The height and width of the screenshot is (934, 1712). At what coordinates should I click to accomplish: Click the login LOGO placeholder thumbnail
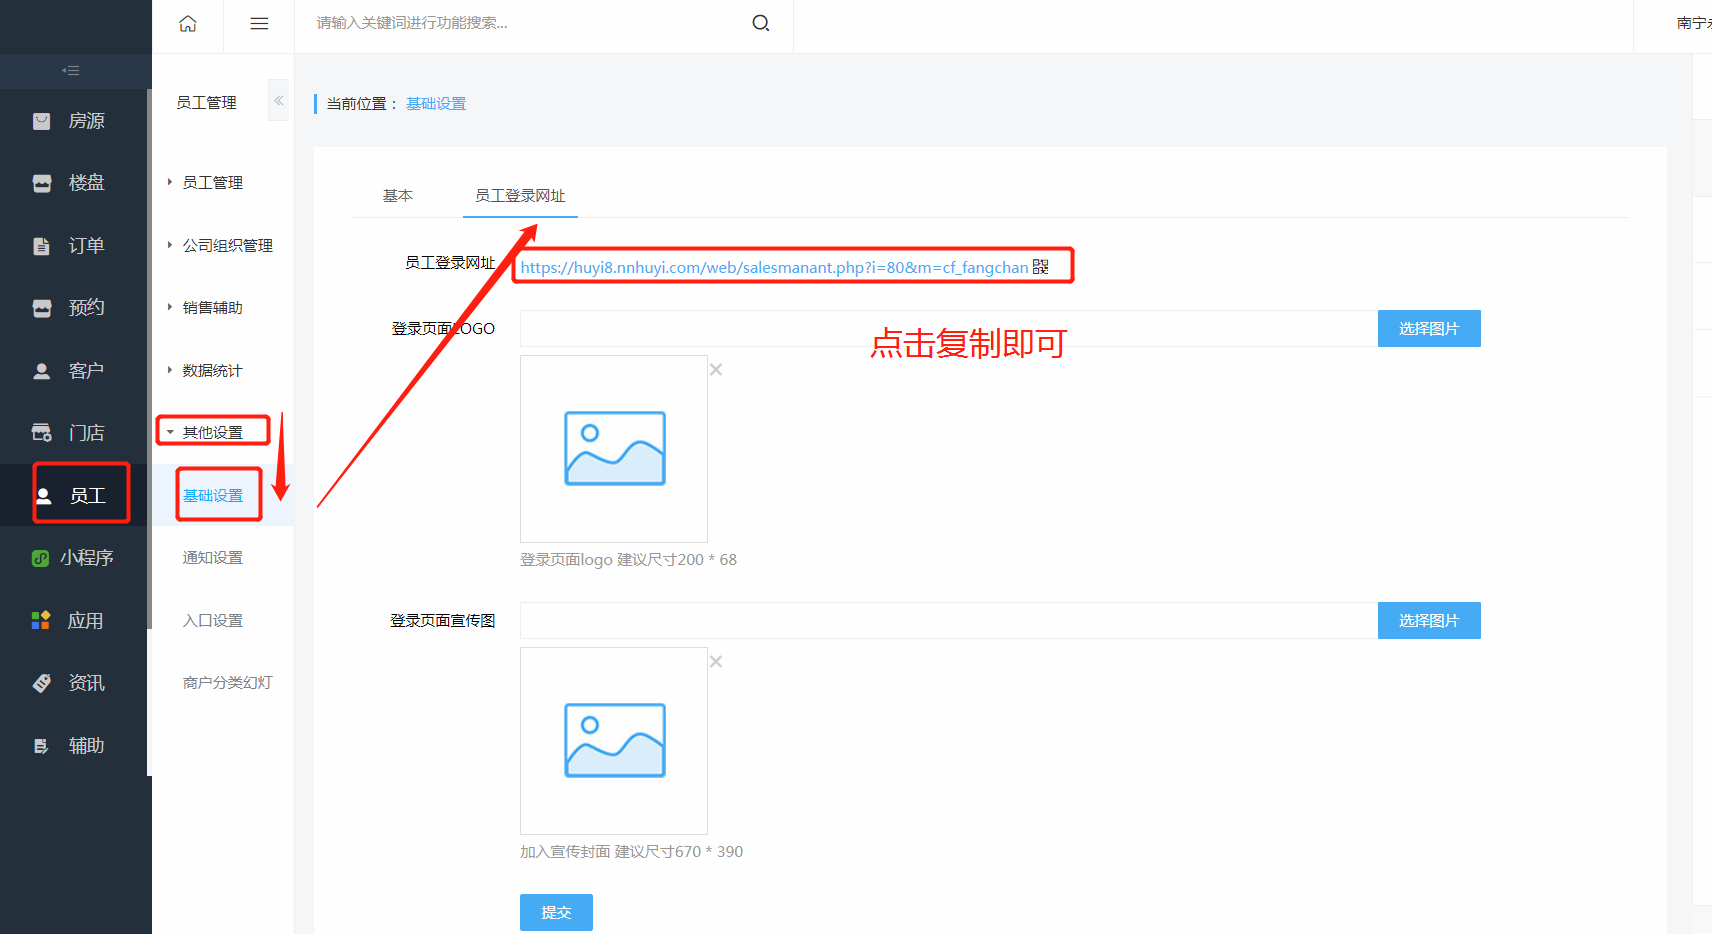point(614,449)
